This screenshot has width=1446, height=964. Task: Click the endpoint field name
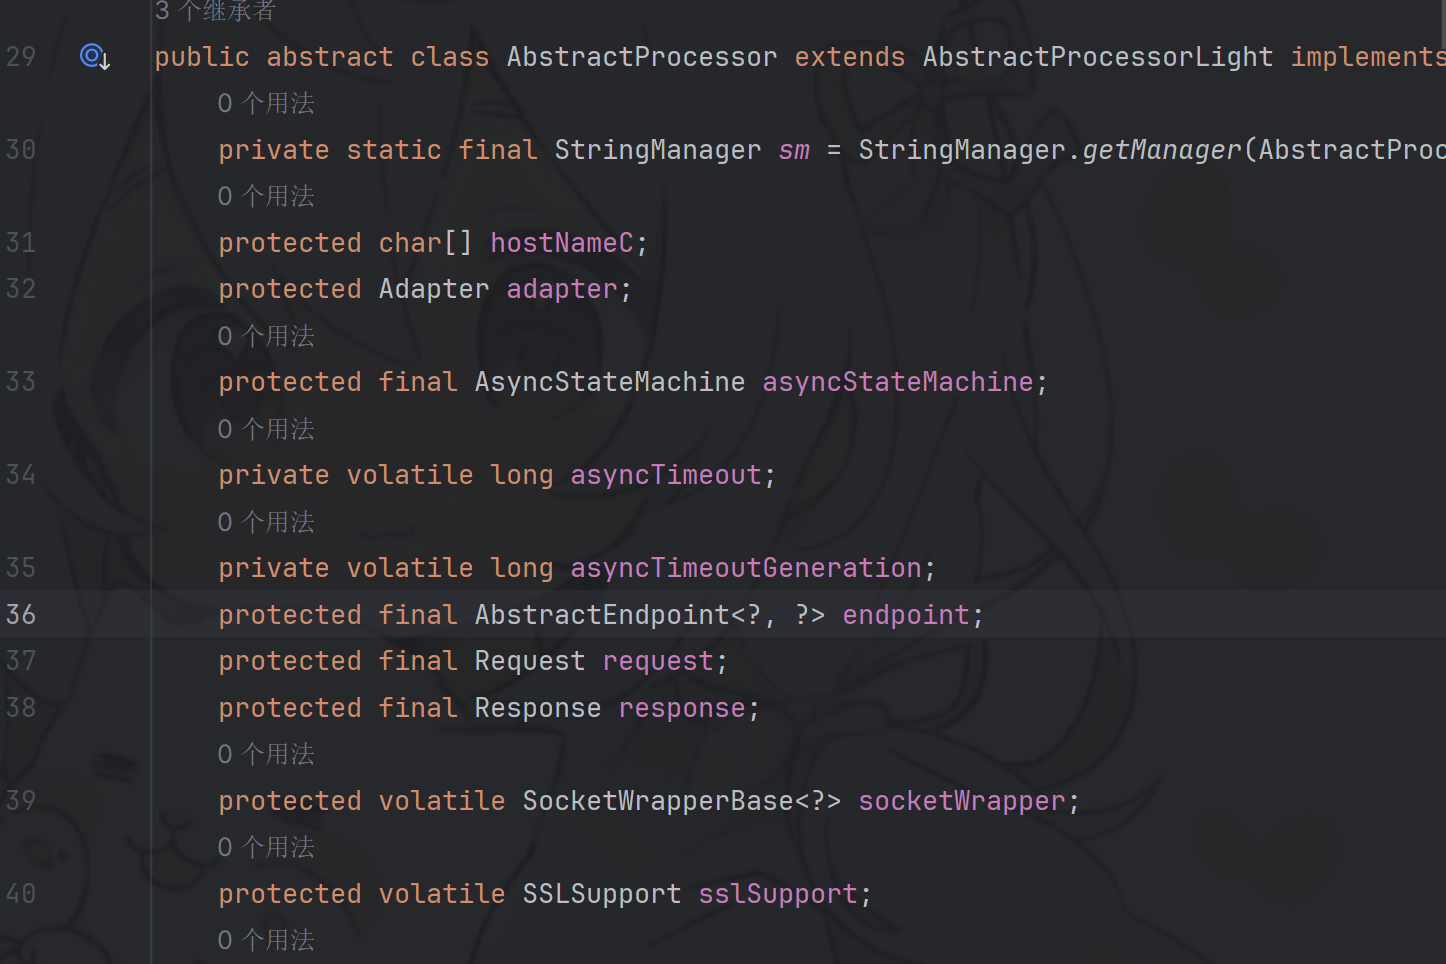(x=905, y=615)
